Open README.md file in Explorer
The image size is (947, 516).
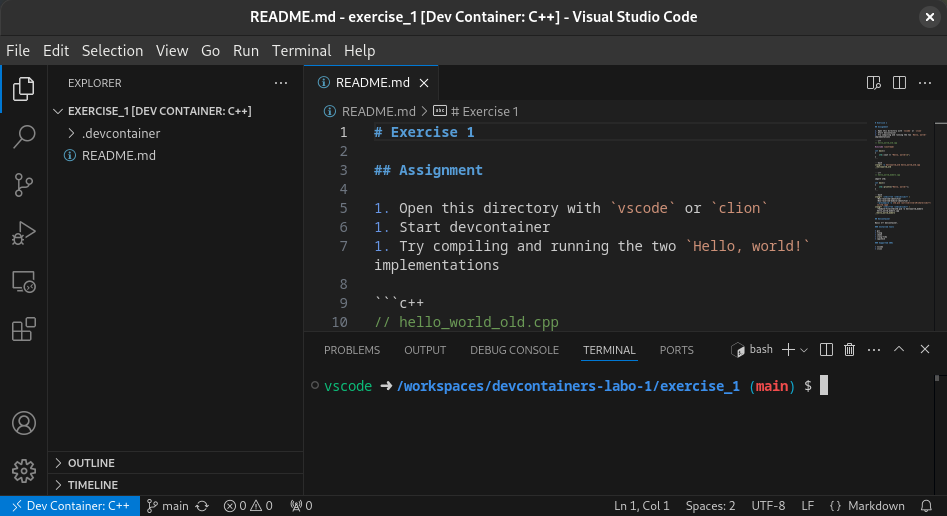point(118,155)
